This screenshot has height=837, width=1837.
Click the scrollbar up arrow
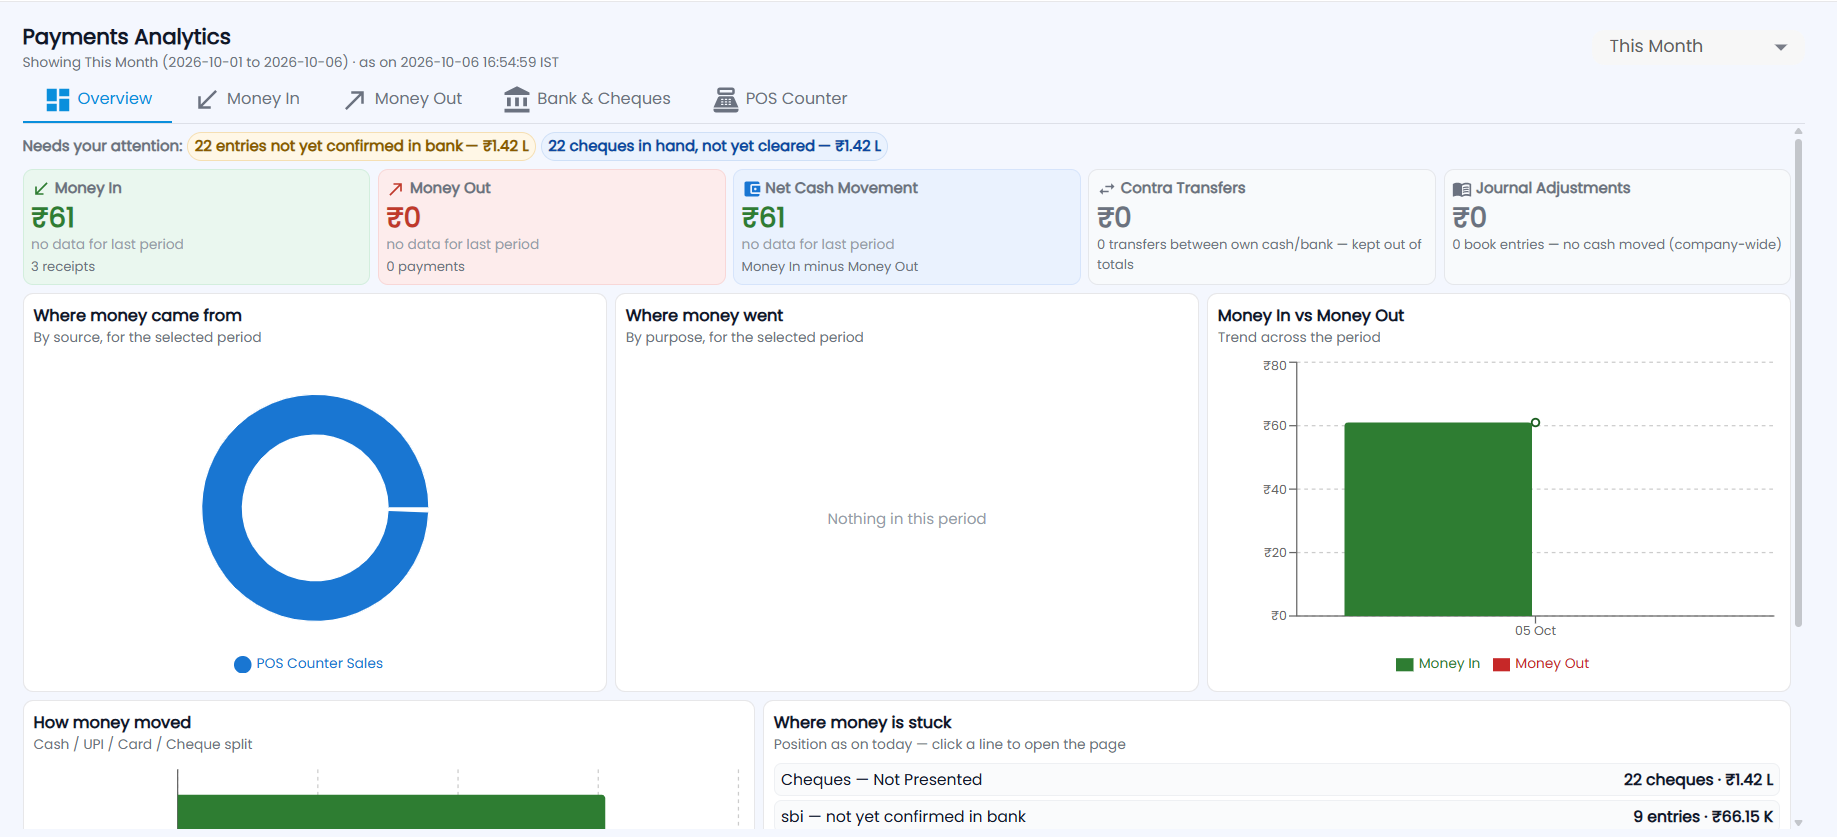pos(1798,131)
